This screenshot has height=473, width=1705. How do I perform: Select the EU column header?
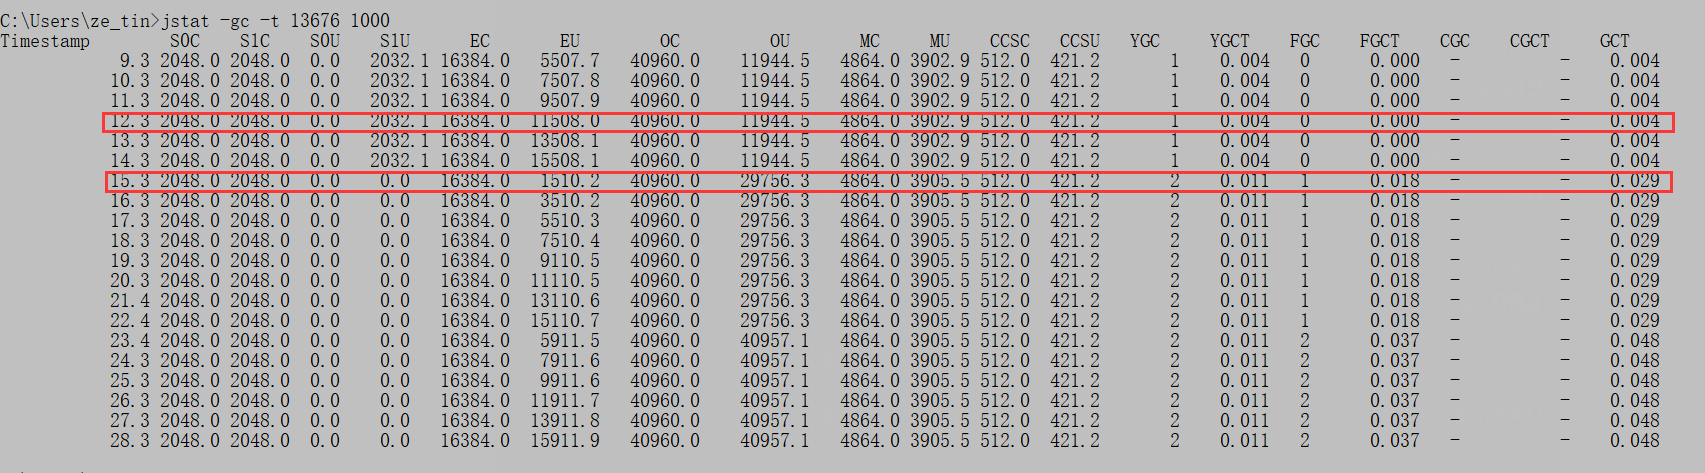pos(570,41)
